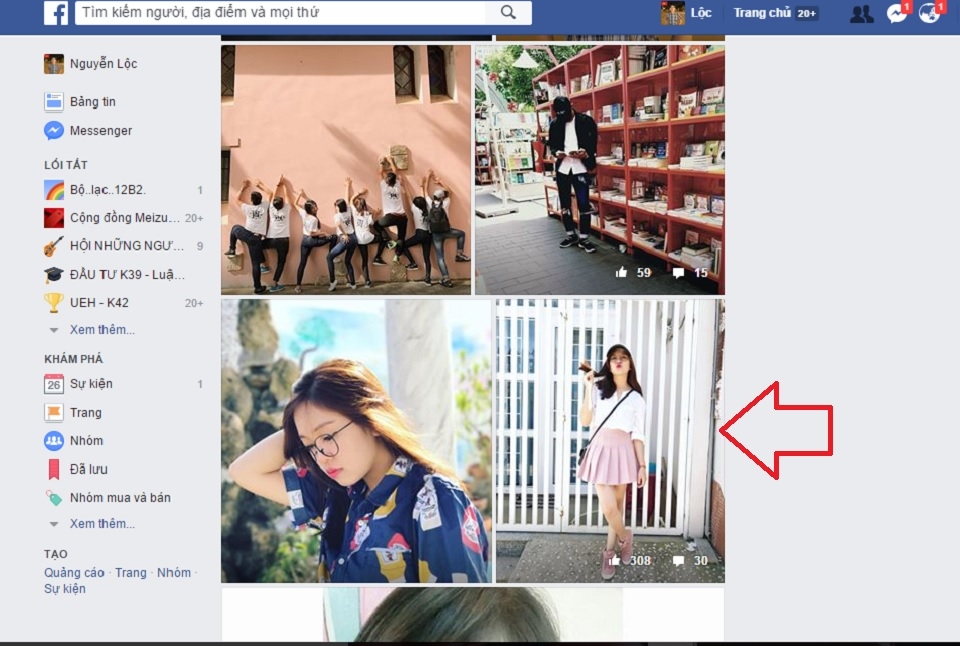Click the rainbow group icon
This screenshot has height=646, width=960.
click(54, 190)
